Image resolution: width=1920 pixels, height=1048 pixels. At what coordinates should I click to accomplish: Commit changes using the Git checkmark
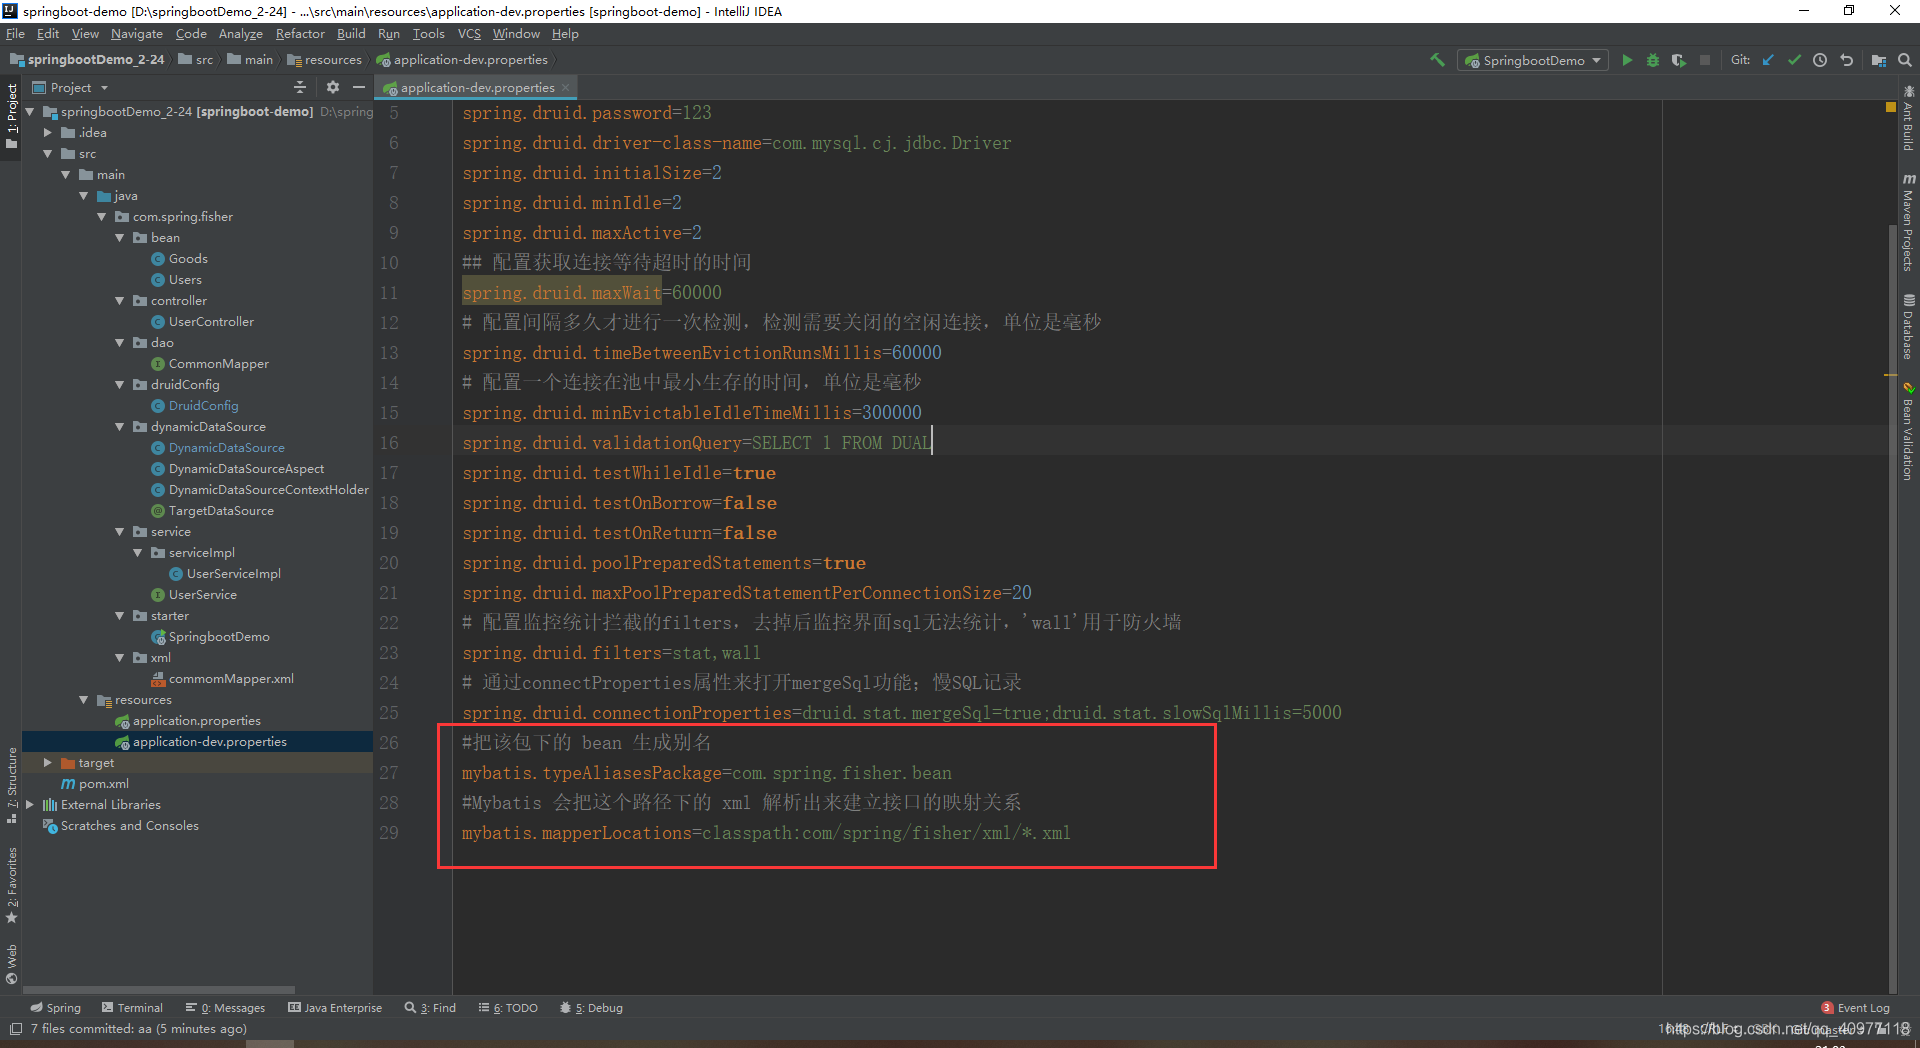point(1794,60)
